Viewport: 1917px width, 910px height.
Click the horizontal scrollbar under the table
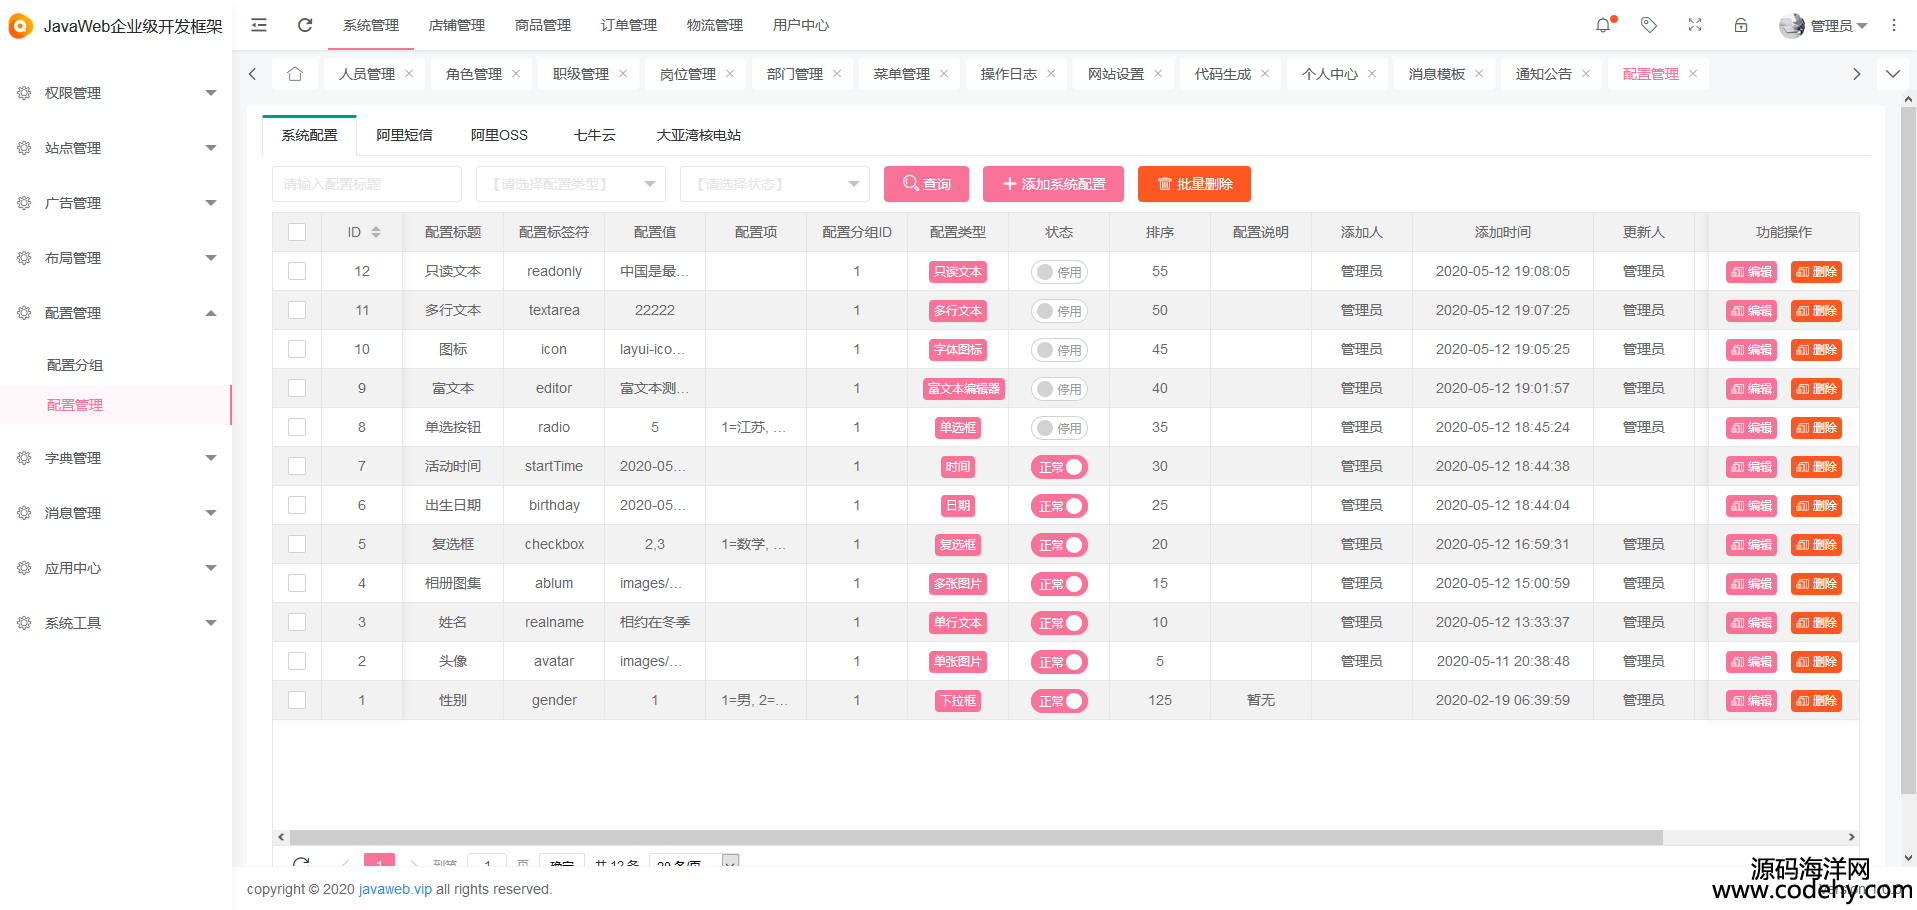coord(975,837)
